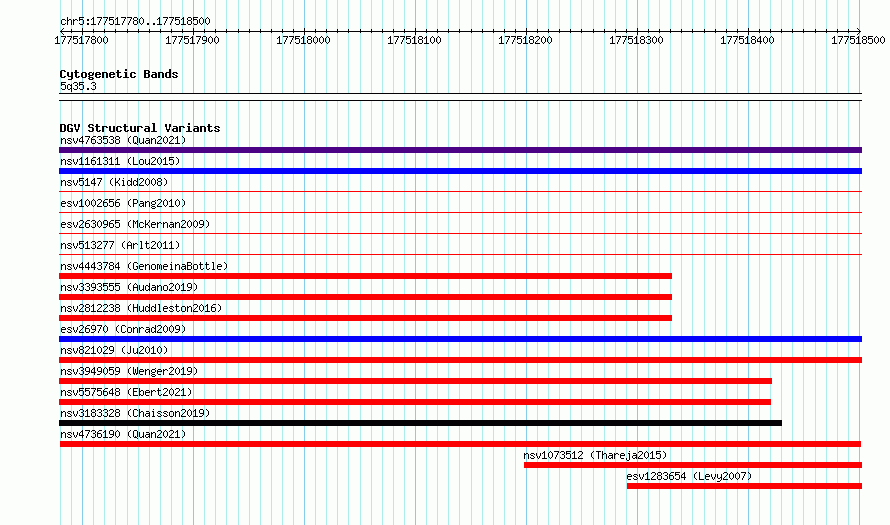The height and width of the screenshot is (525, 890).
Task: Click ruler position 177517900
Action: click(x=192, y=40)
